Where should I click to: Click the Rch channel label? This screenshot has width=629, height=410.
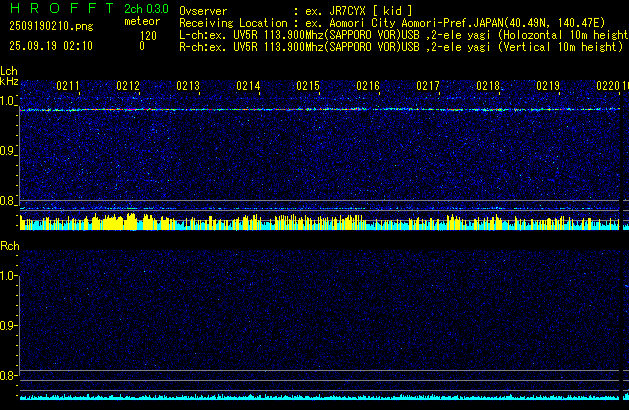click(x=10, y=246)
